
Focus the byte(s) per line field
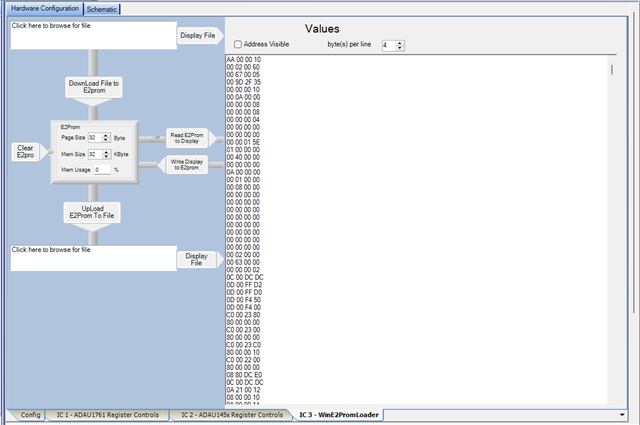pyautogui.click(x=389, y=45)
